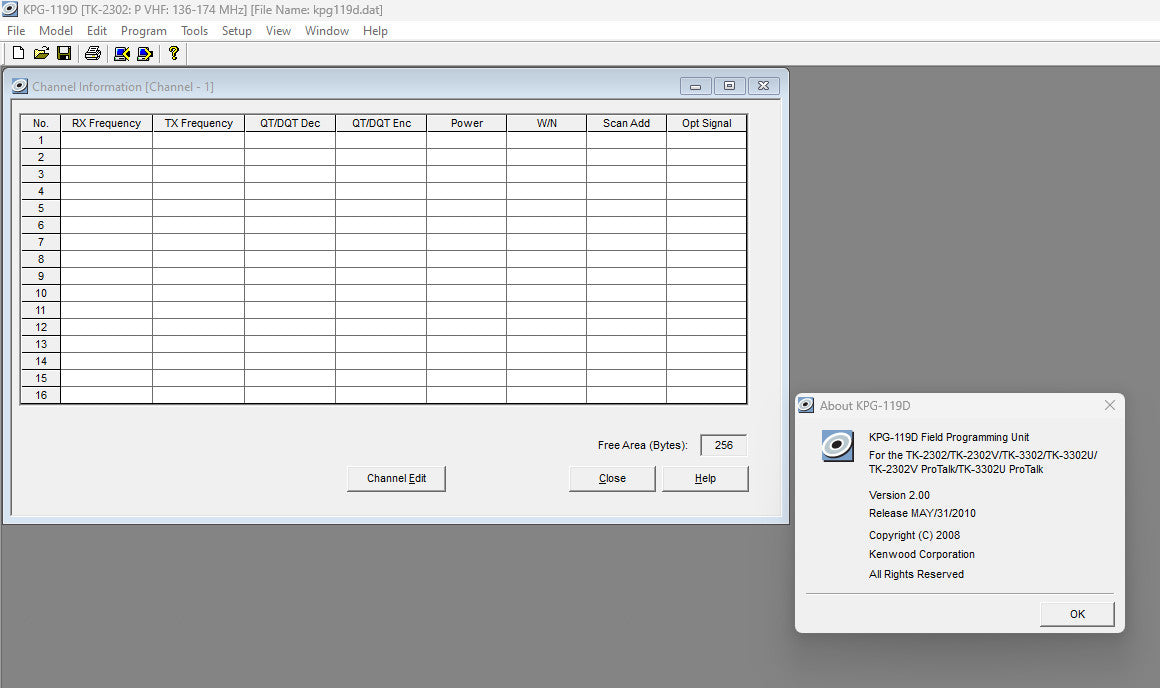Click the About KPG-119D title icon

(806, 405)
